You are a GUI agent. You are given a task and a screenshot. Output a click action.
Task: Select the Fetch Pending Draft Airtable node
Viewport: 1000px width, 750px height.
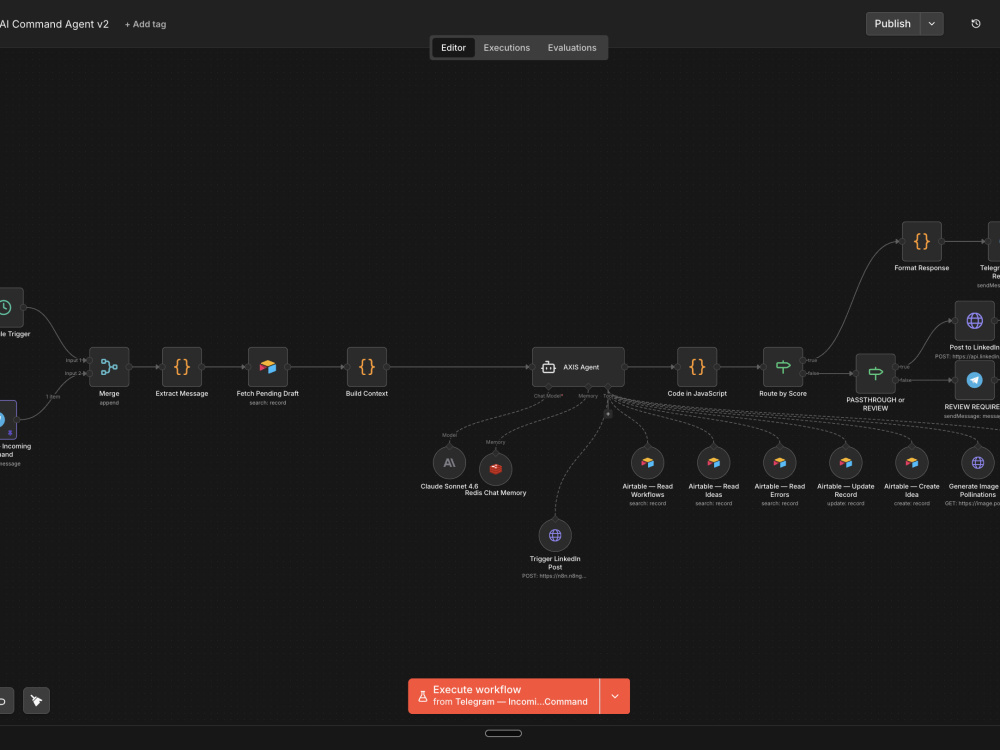pyautogui.click(x=268, y=367)
